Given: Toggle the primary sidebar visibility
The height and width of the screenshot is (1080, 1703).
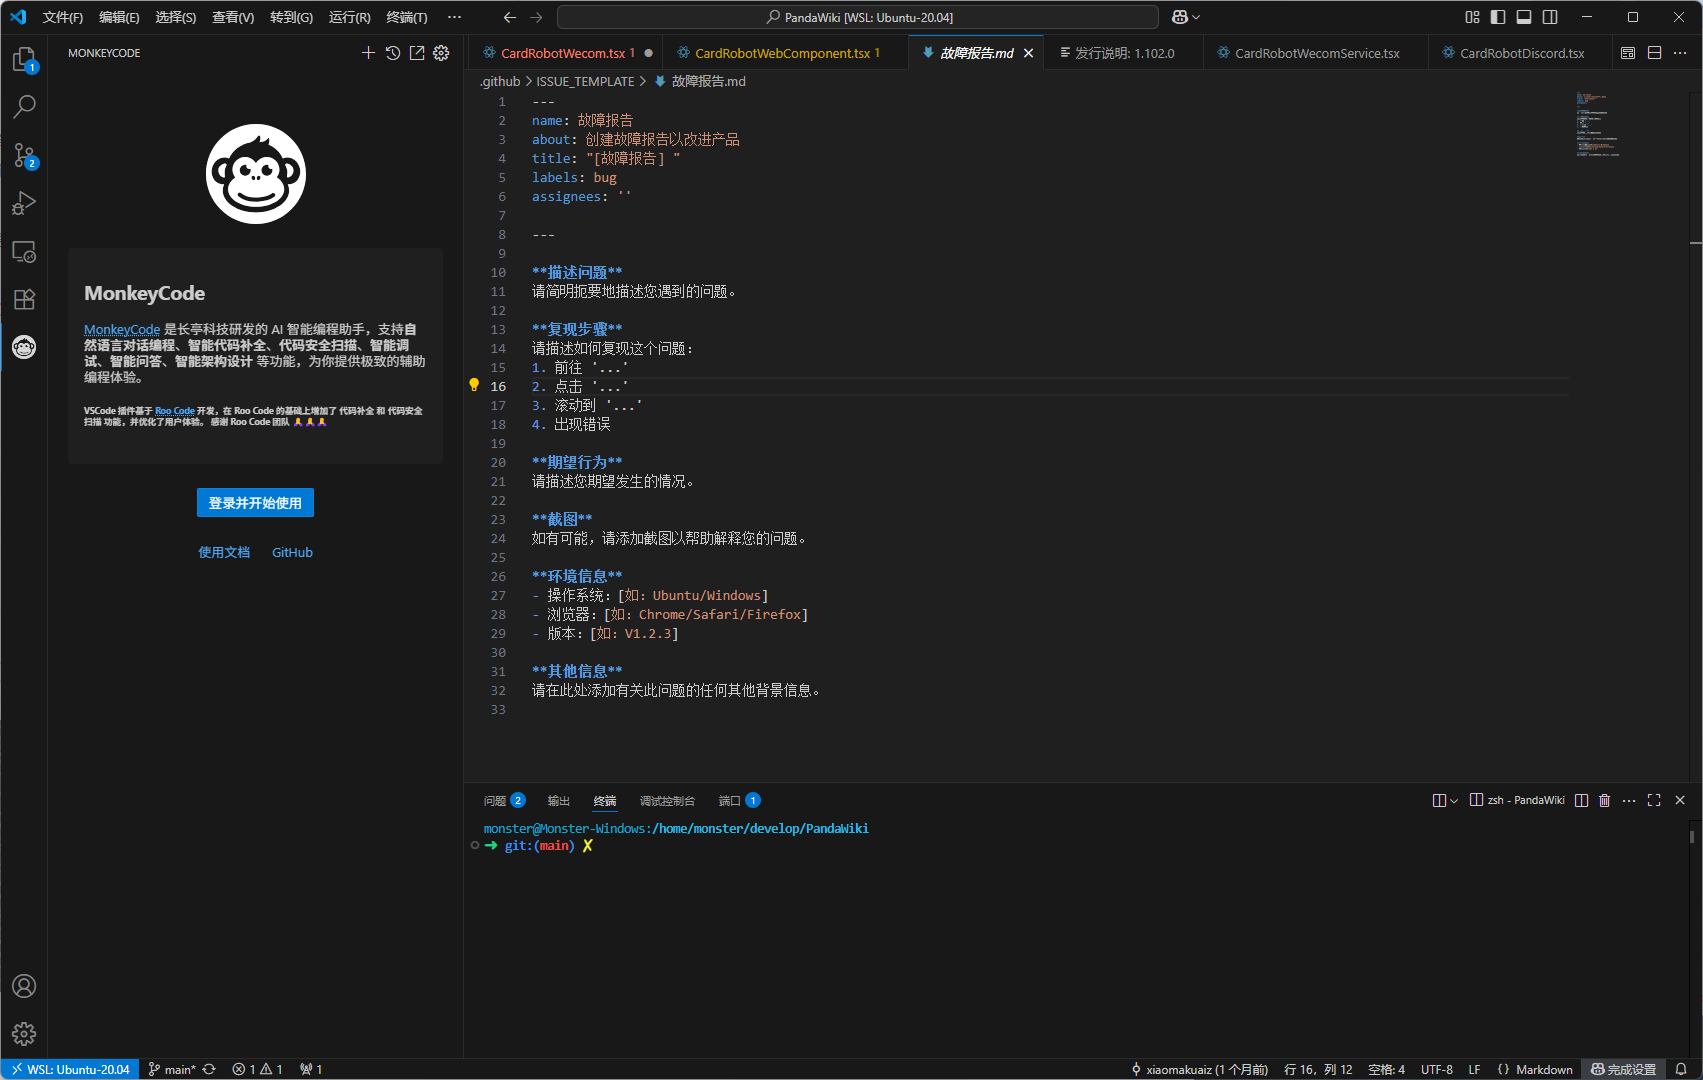Looking at the screenshot, I should (1498, 17).
